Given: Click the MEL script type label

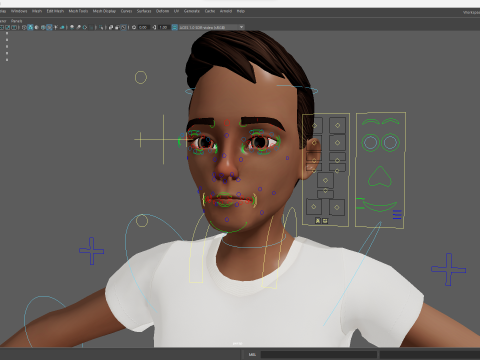Looking at the screenshot, I should click(x=252, y=354).
